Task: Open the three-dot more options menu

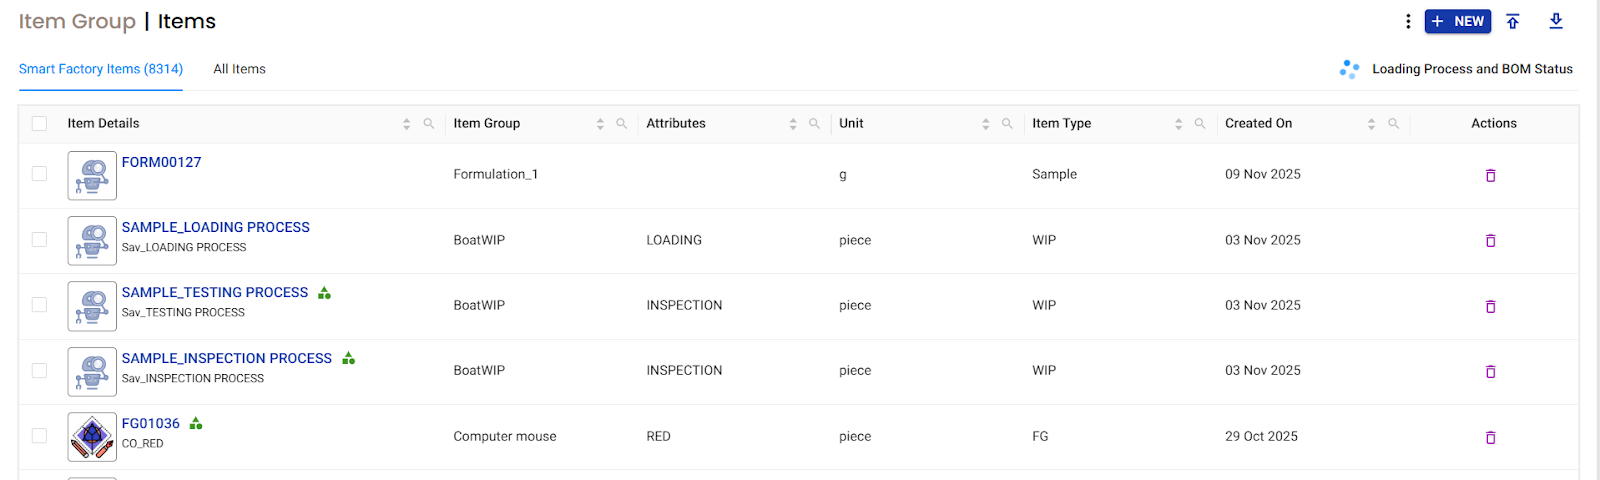Action: (1408, 21)
